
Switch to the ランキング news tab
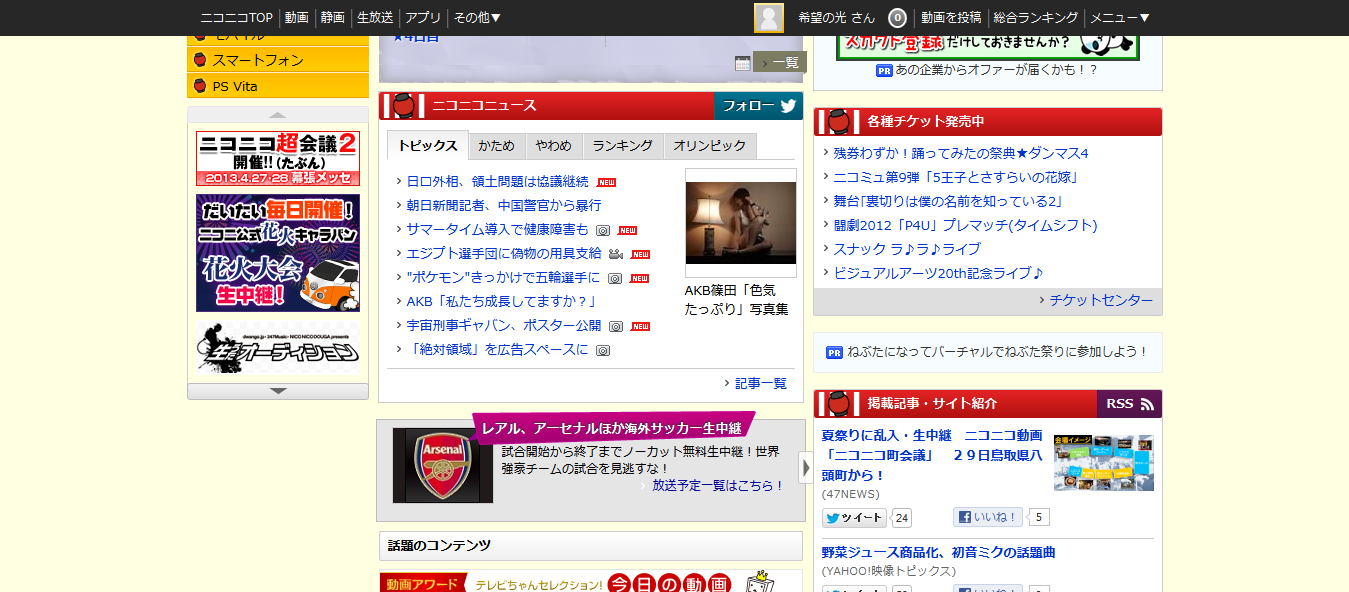pos(622,146)
